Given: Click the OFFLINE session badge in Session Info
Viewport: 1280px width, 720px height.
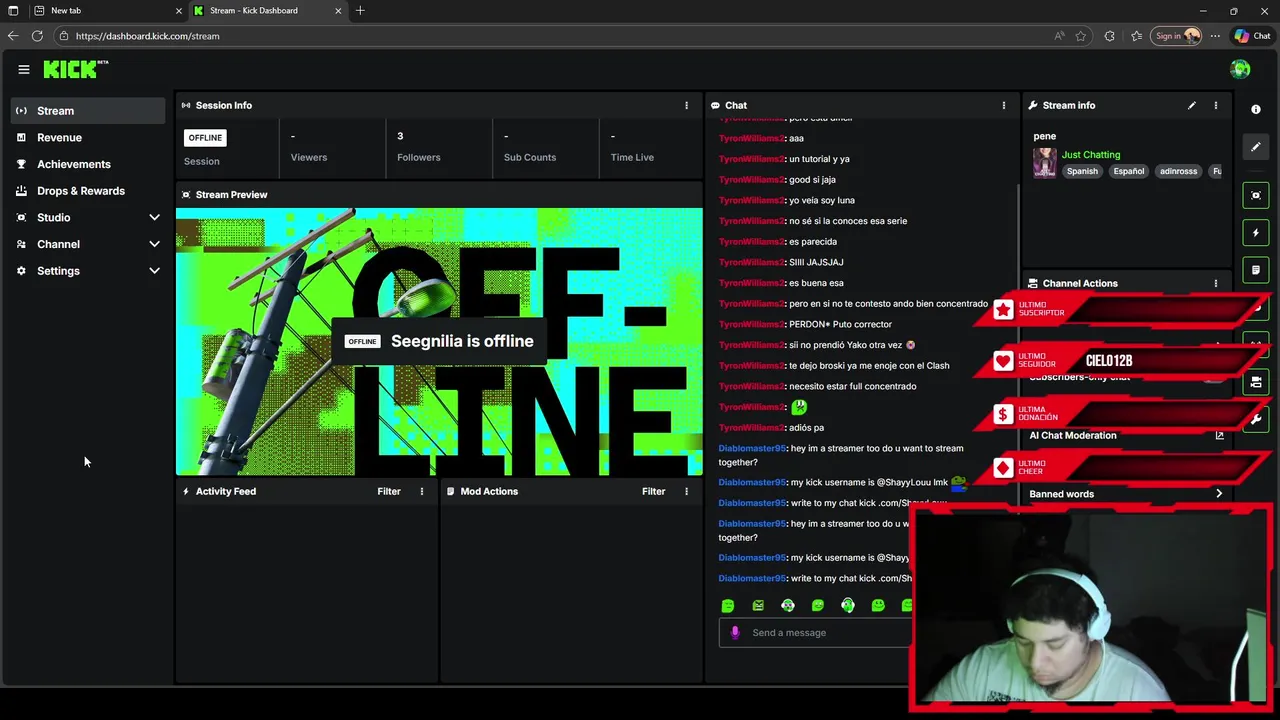Looking at the screenshot, I should (x=205, y=138).
